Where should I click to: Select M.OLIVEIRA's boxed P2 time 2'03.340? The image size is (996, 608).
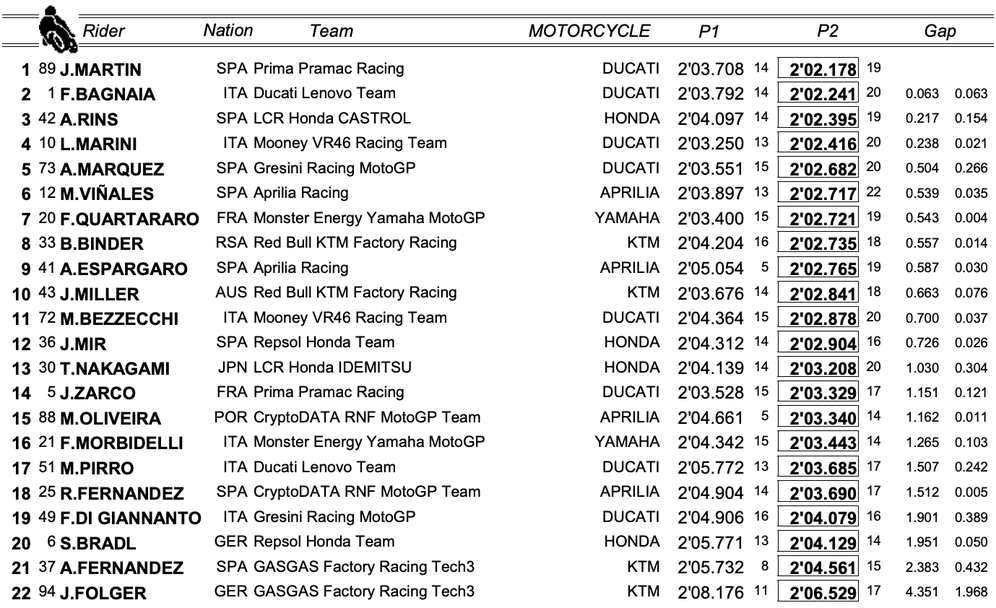[x=823, y=418]
